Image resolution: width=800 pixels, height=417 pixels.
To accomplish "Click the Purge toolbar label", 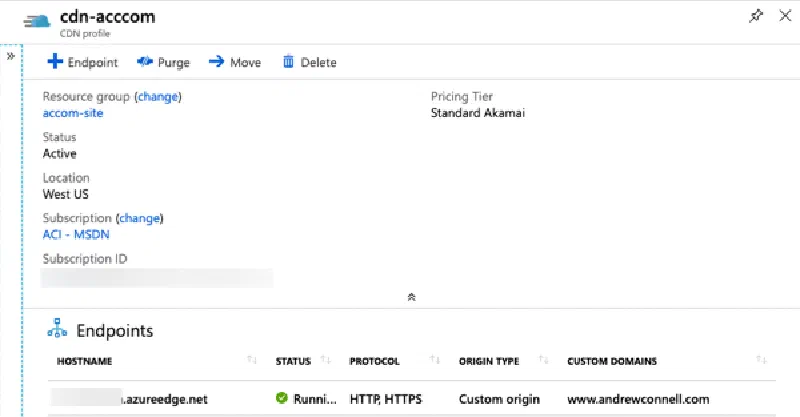I will point(173,62).
